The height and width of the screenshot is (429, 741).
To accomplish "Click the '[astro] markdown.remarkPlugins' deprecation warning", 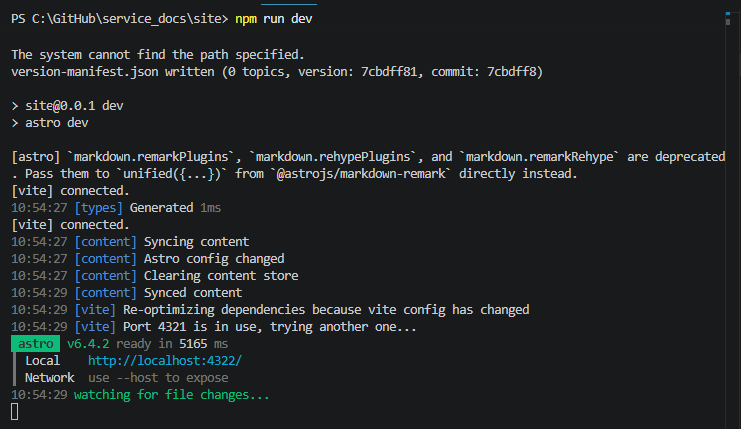I will pyautogui.click(x=368, y=165).
